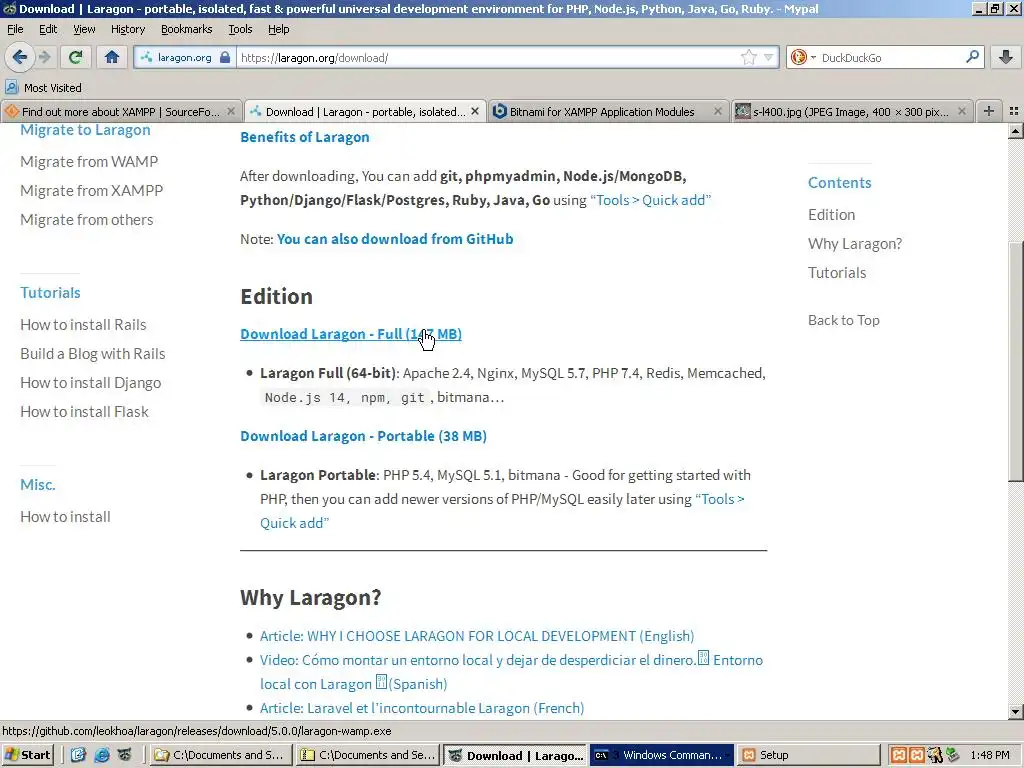Open the Edit menu
The width and height of the screenshot is (1024, 768).
point(48,29)
